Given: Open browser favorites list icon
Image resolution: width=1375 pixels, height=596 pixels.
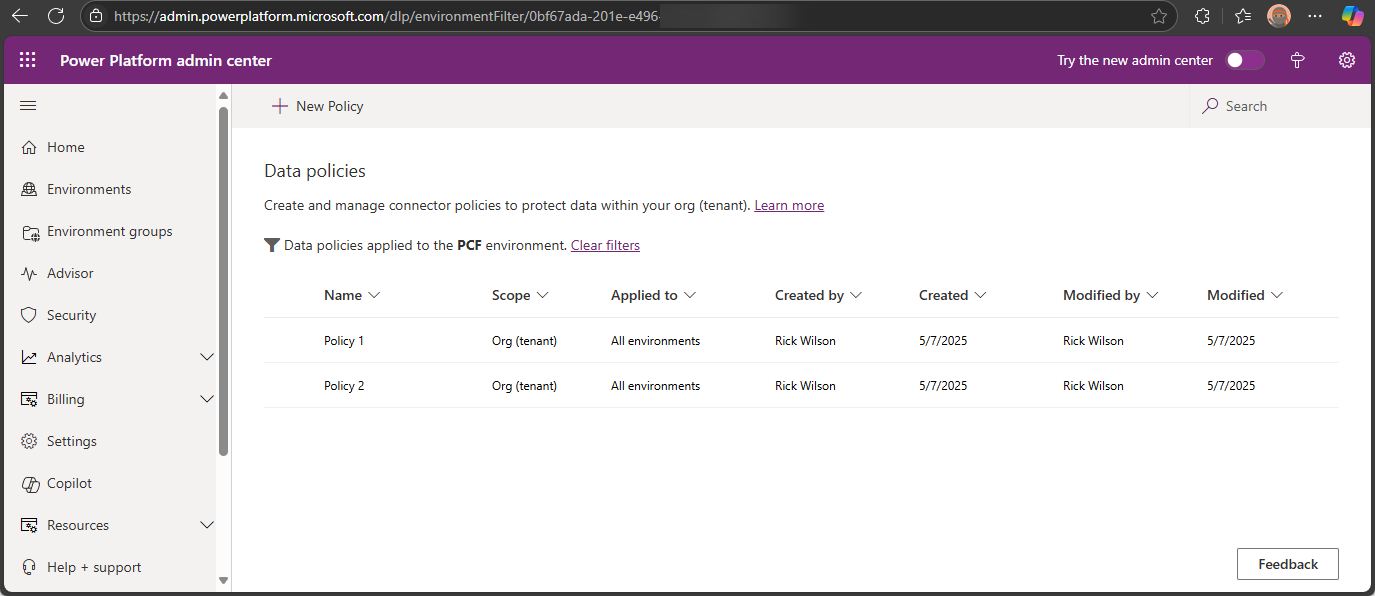Looking at the screenshot, I should point(1243,16).
